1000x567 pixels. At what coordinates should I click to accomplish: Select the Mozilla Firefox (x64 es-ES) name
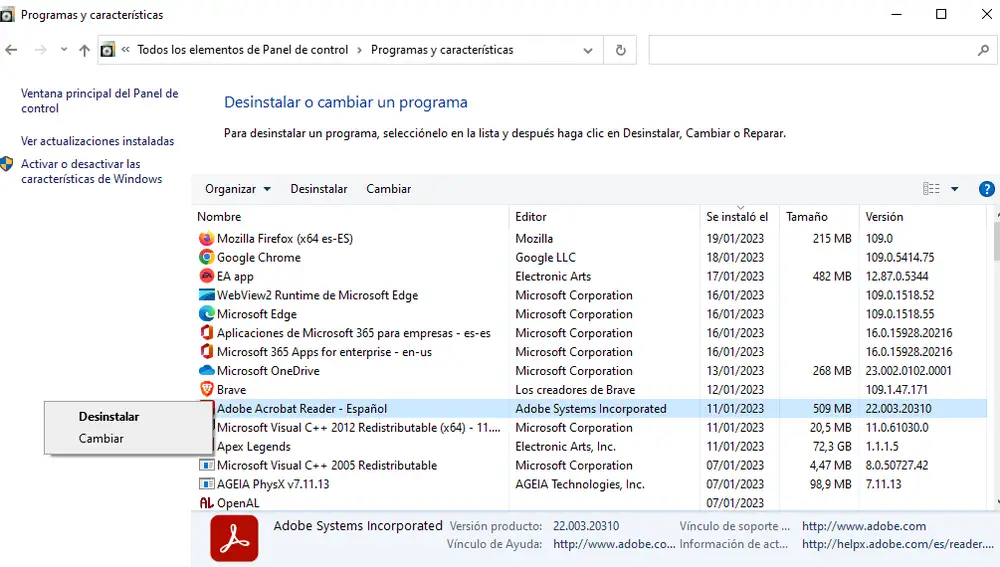tap(284, 239)
